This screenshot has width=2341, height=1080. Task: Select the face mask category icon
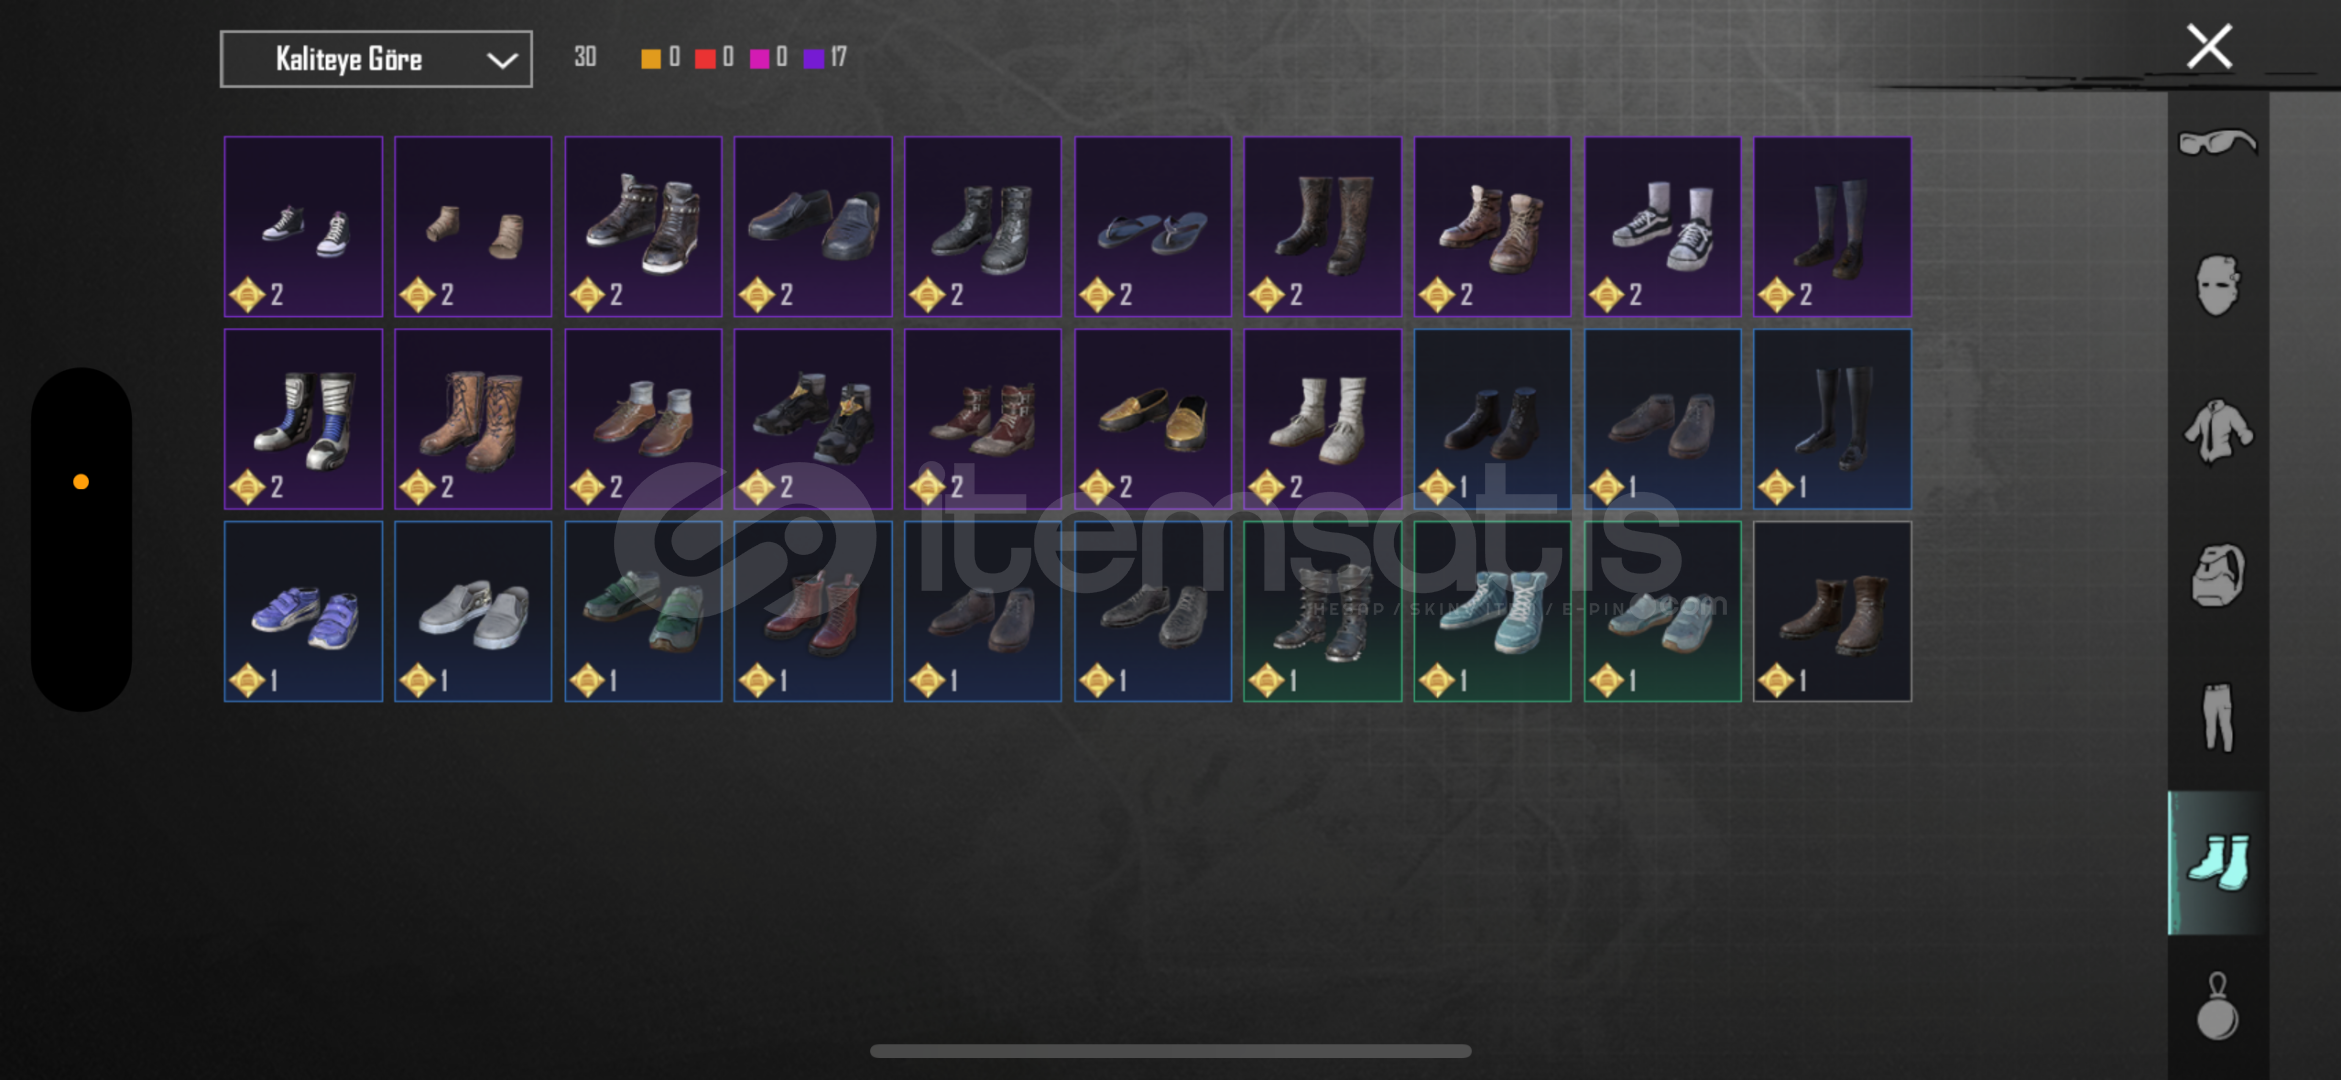[x=2217, y=286]
